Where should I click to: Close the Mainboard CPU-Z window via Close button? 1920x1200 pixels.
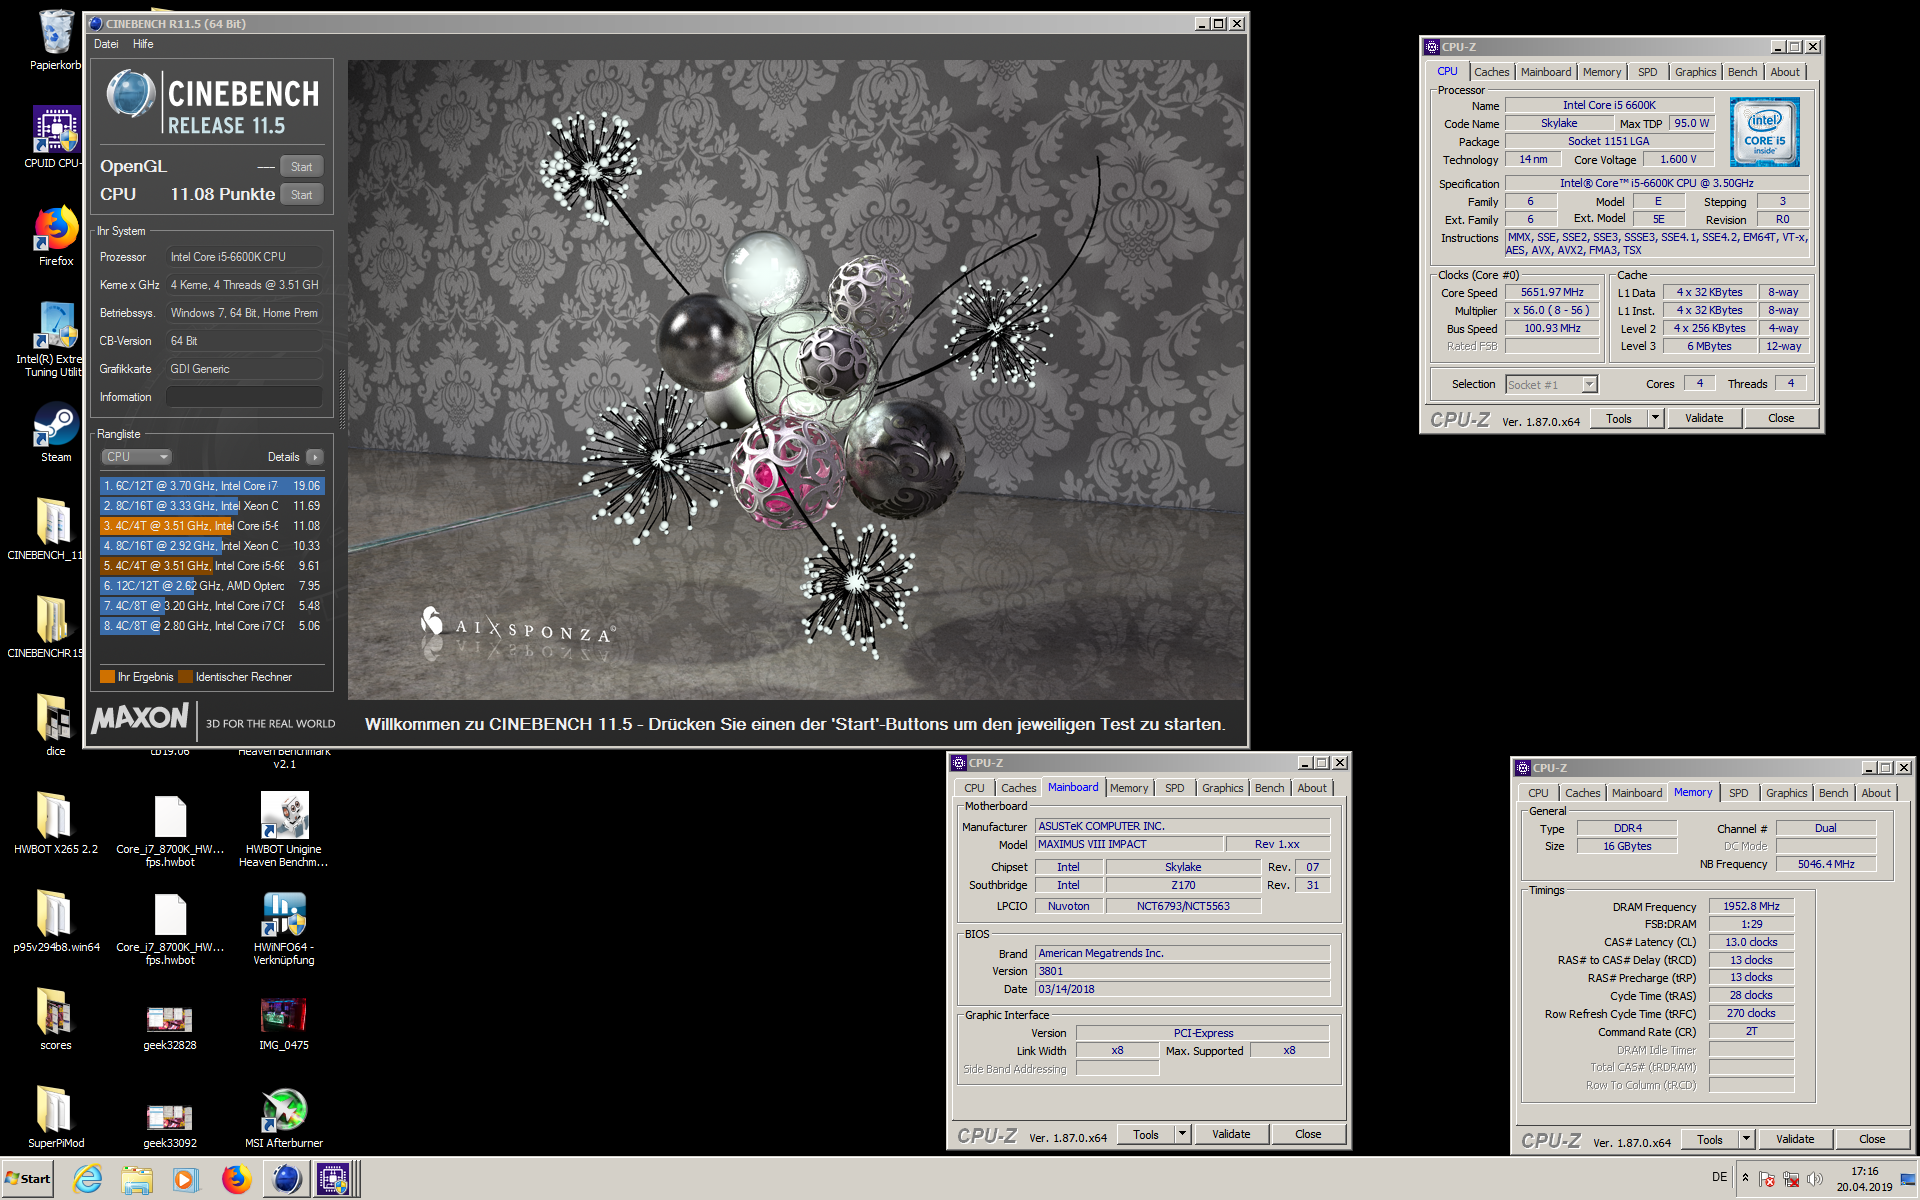tap(1308, 1135)
